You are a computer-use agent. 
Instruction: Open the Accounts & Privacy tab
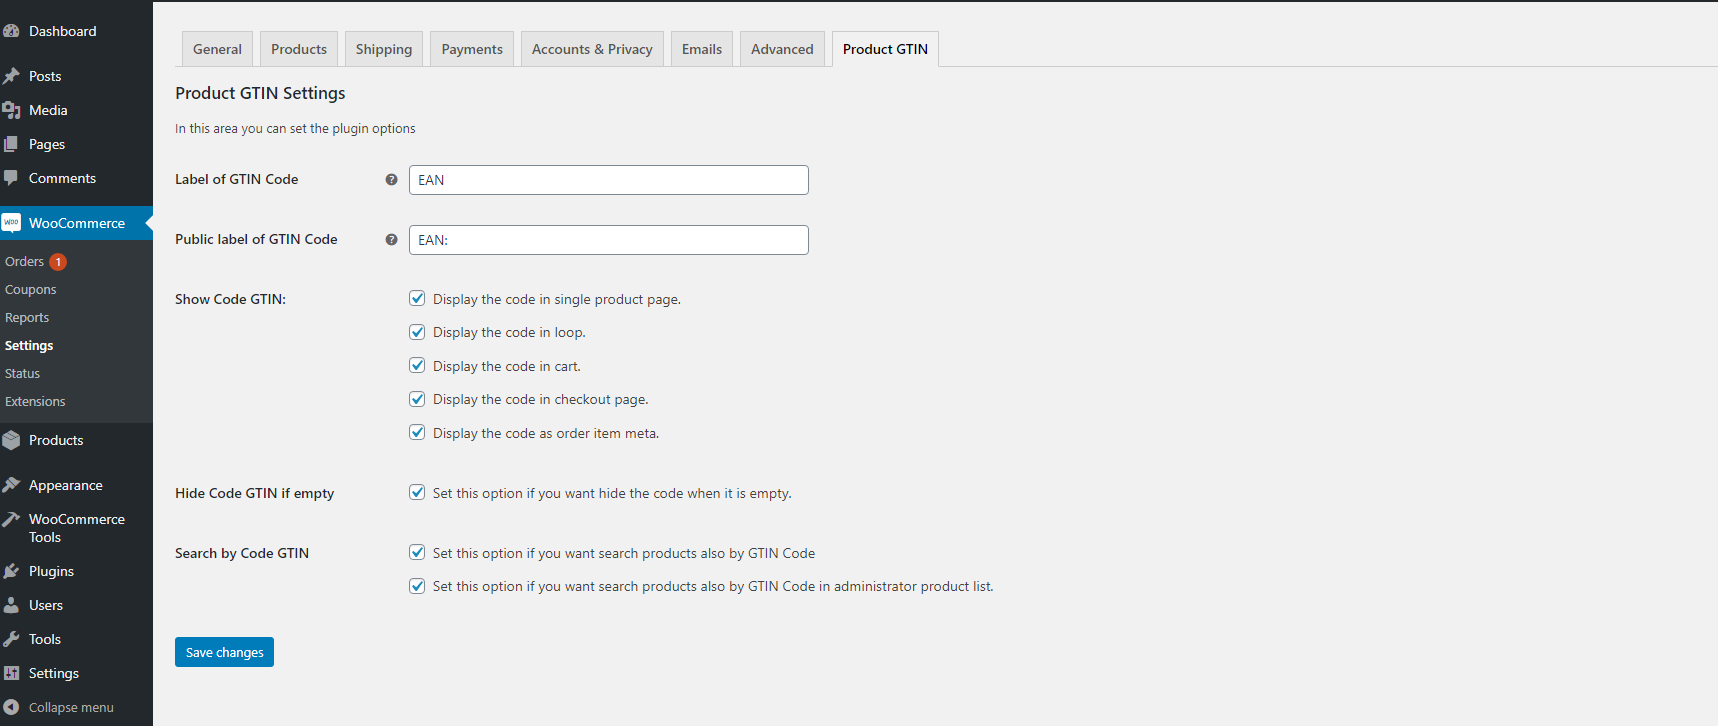pyautogui.click(x=591, y=49)
